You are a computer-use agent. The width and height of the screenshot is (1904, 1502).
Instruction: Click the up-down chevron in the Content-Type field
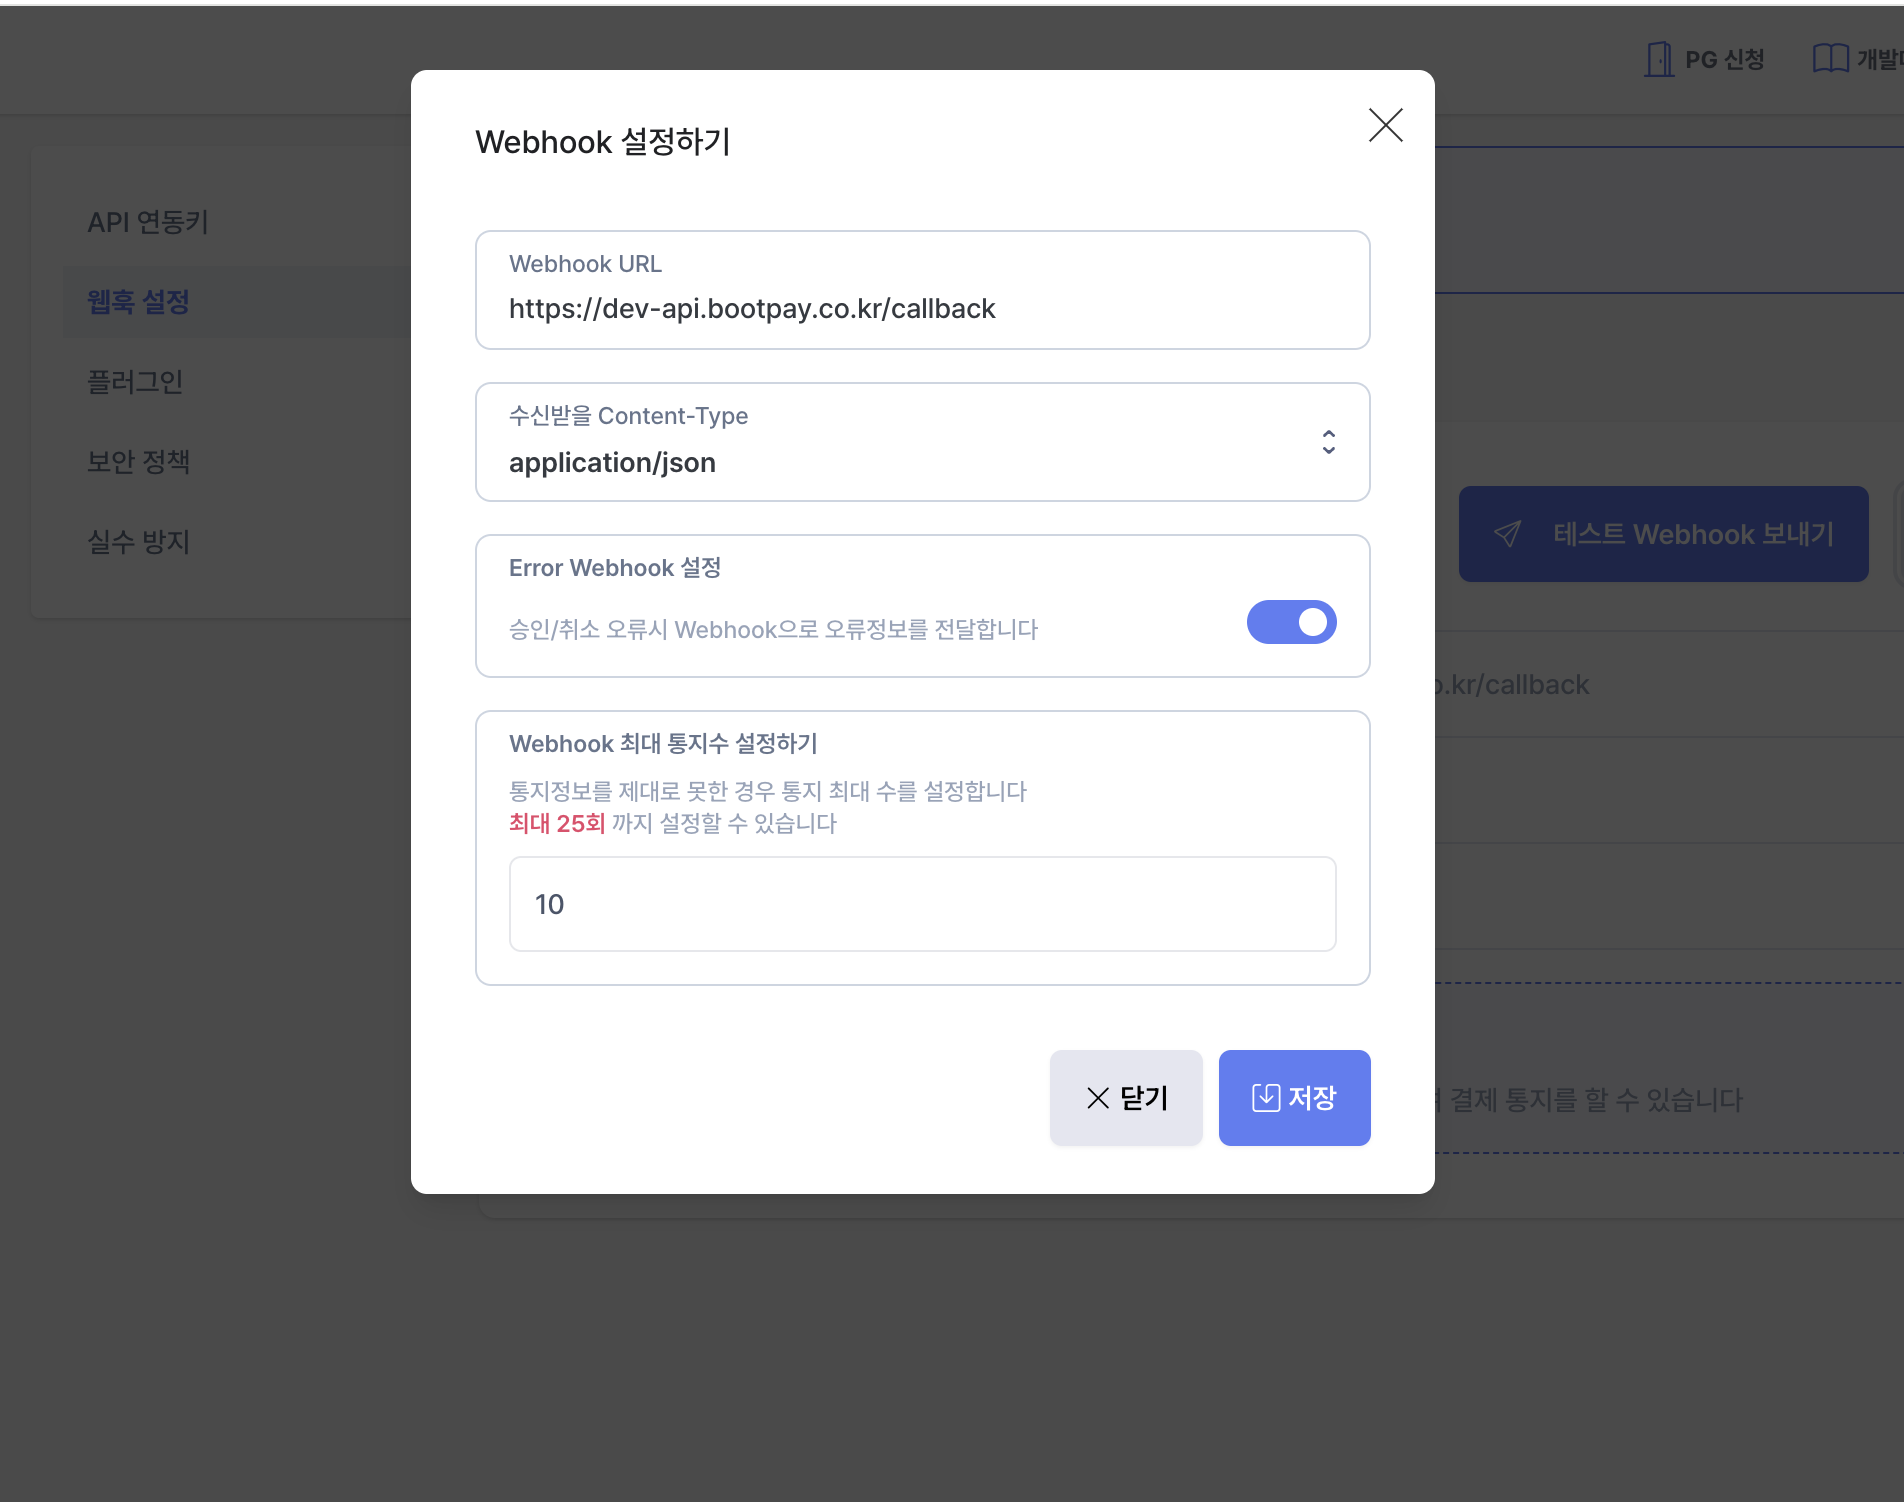[1328, 442]
